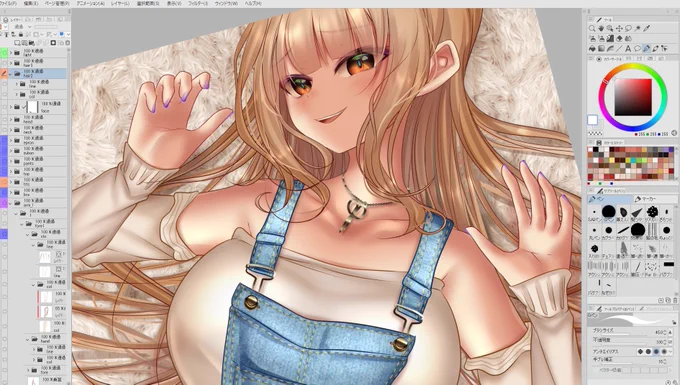Open the 編集(E) Edit menu

point(31,3)
